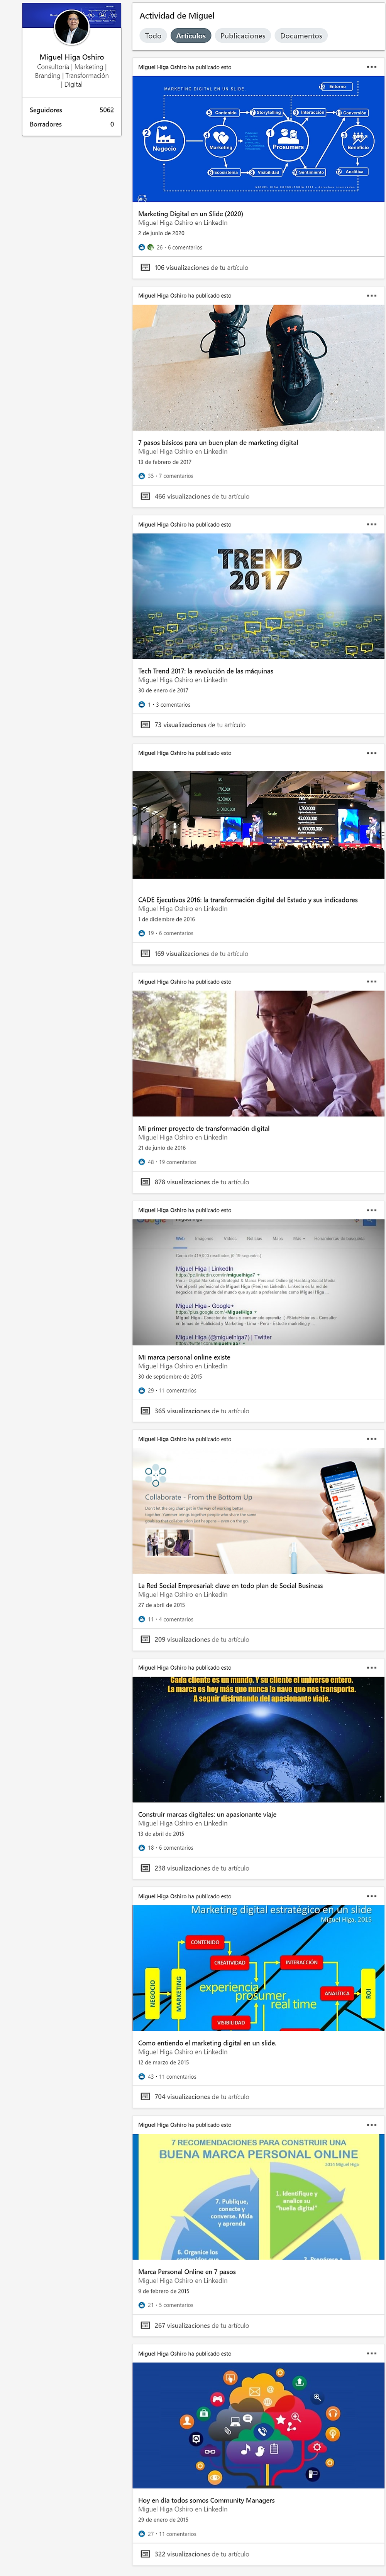This screenshot has width=386, height=2576.
Task: Switch to the Publicaciones tab
Action: point(243,36)
